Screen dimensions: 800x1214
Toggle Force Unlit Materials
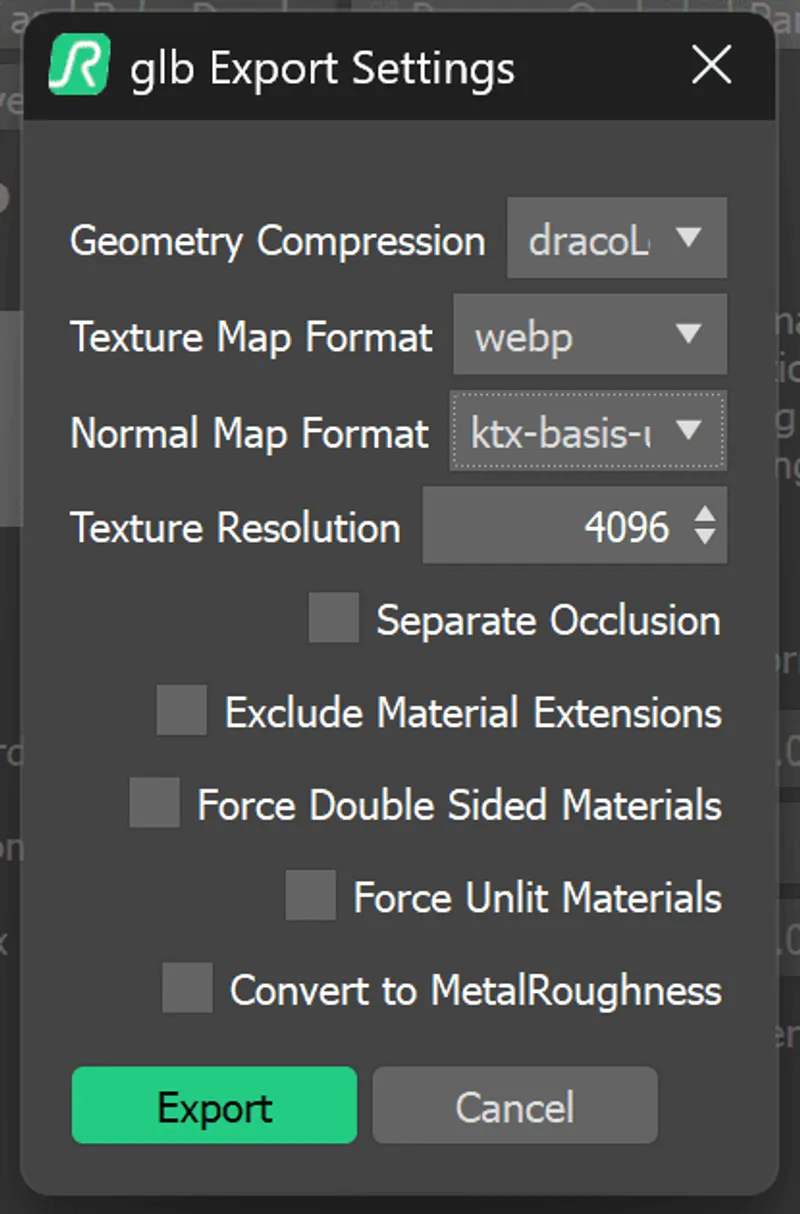pos(310,897)
